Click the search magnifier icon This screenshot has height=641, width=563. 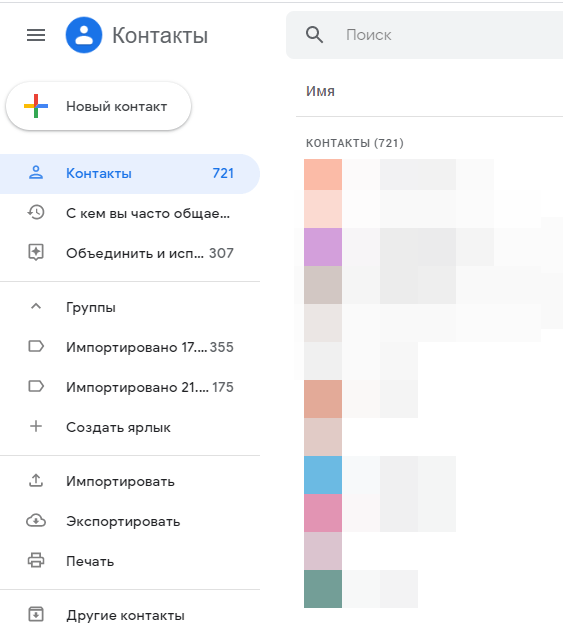pyautogui.click(x=314, y=35)
